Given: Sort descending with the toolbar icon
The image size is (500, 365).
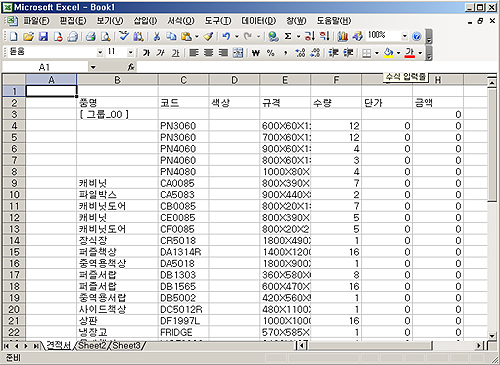Looking at the screenshot, I should point(324,36).
